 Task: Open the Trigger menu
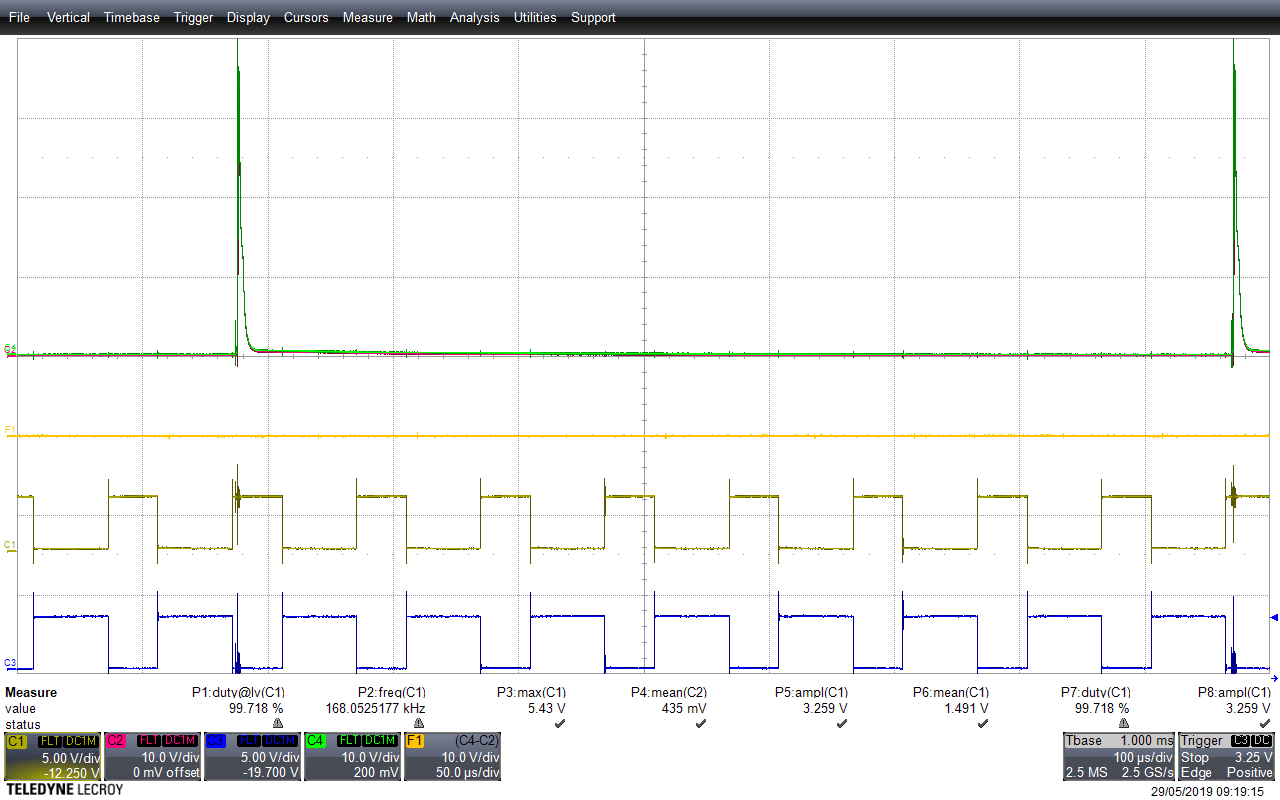(x=193, y=17)
